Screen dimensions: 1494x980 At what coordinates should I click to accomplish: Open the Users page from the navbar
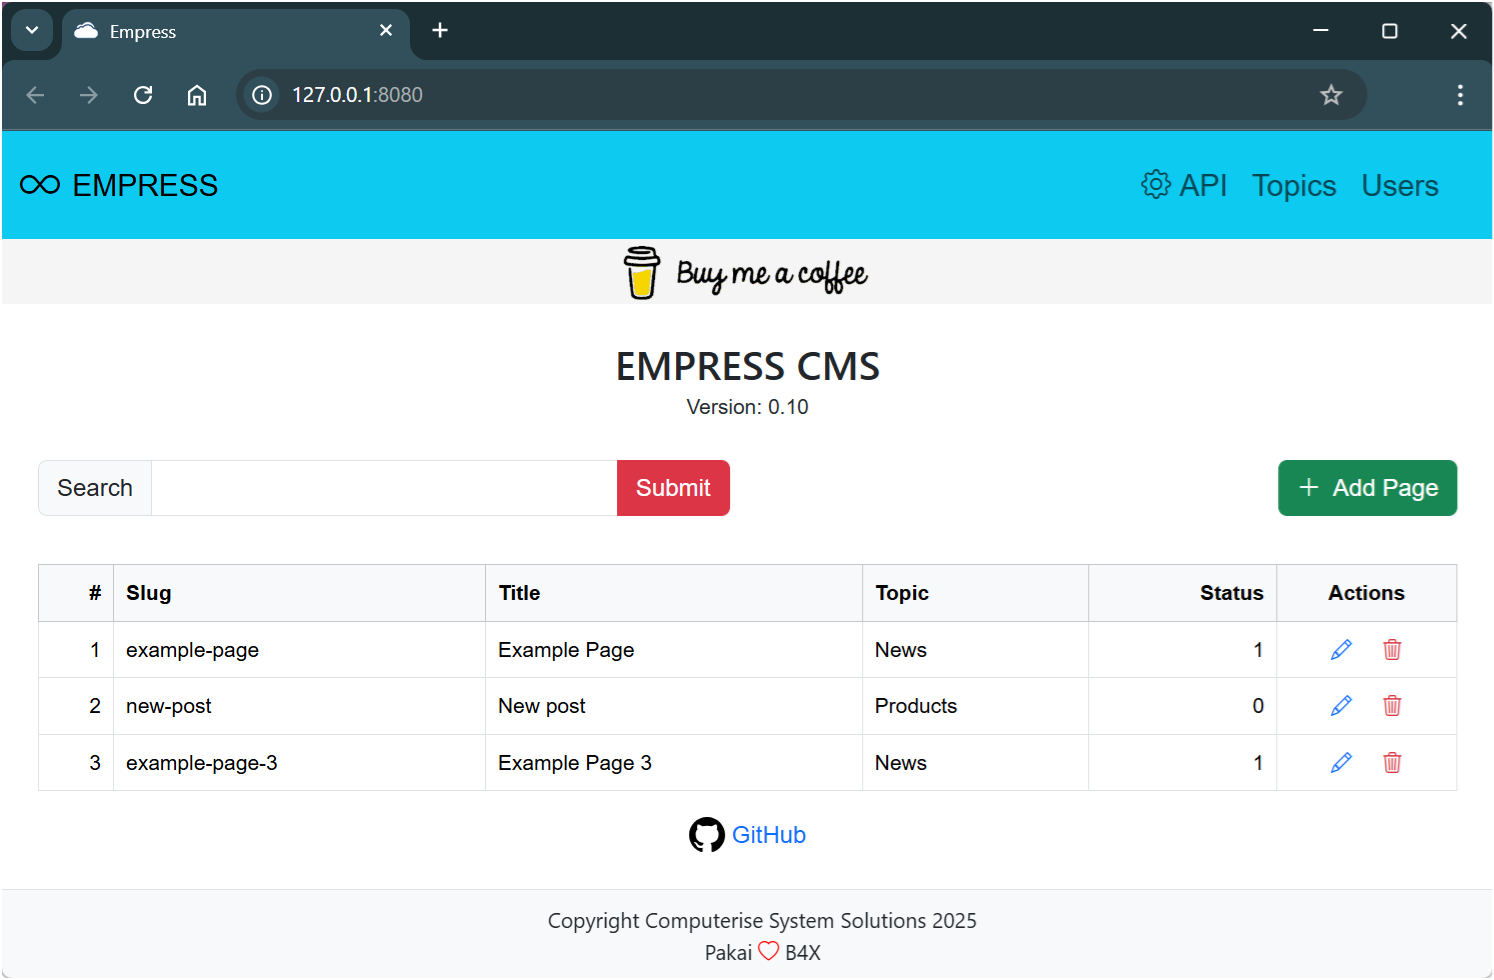click(1399, 185)
